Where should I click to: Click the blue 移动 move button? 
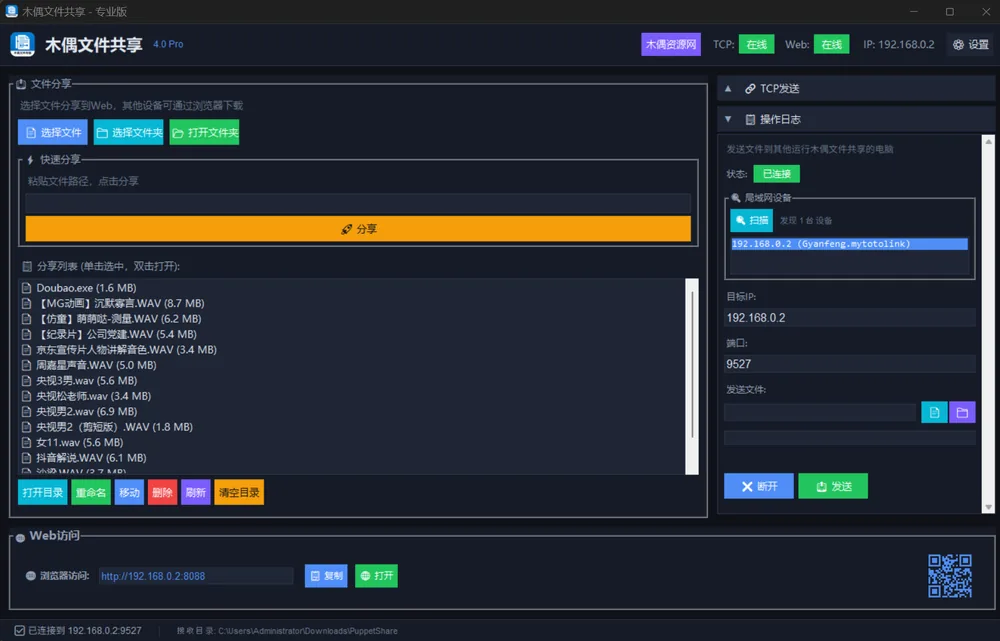(x=129, y=492)
